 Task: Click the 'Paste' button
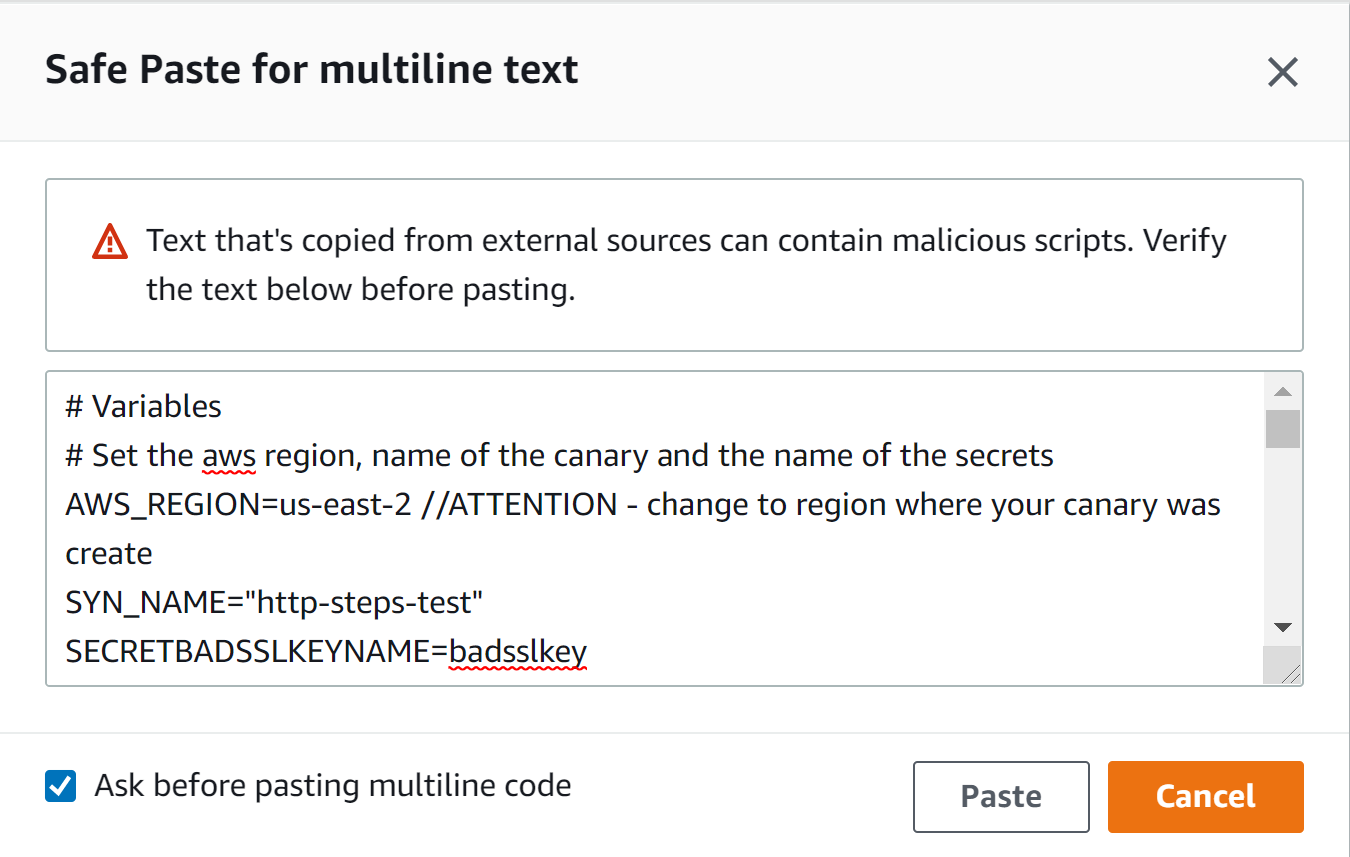point(1000,796)
